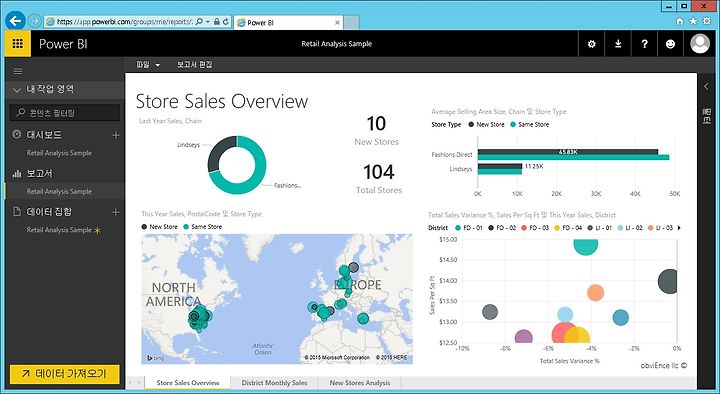Click the LI - 02 legend swatch

621,228
